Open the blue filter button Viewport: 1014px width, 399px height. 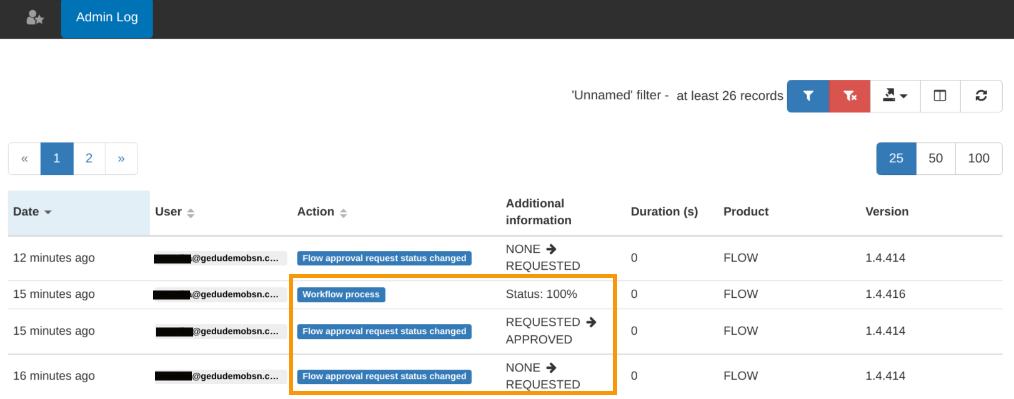(808, 96)
